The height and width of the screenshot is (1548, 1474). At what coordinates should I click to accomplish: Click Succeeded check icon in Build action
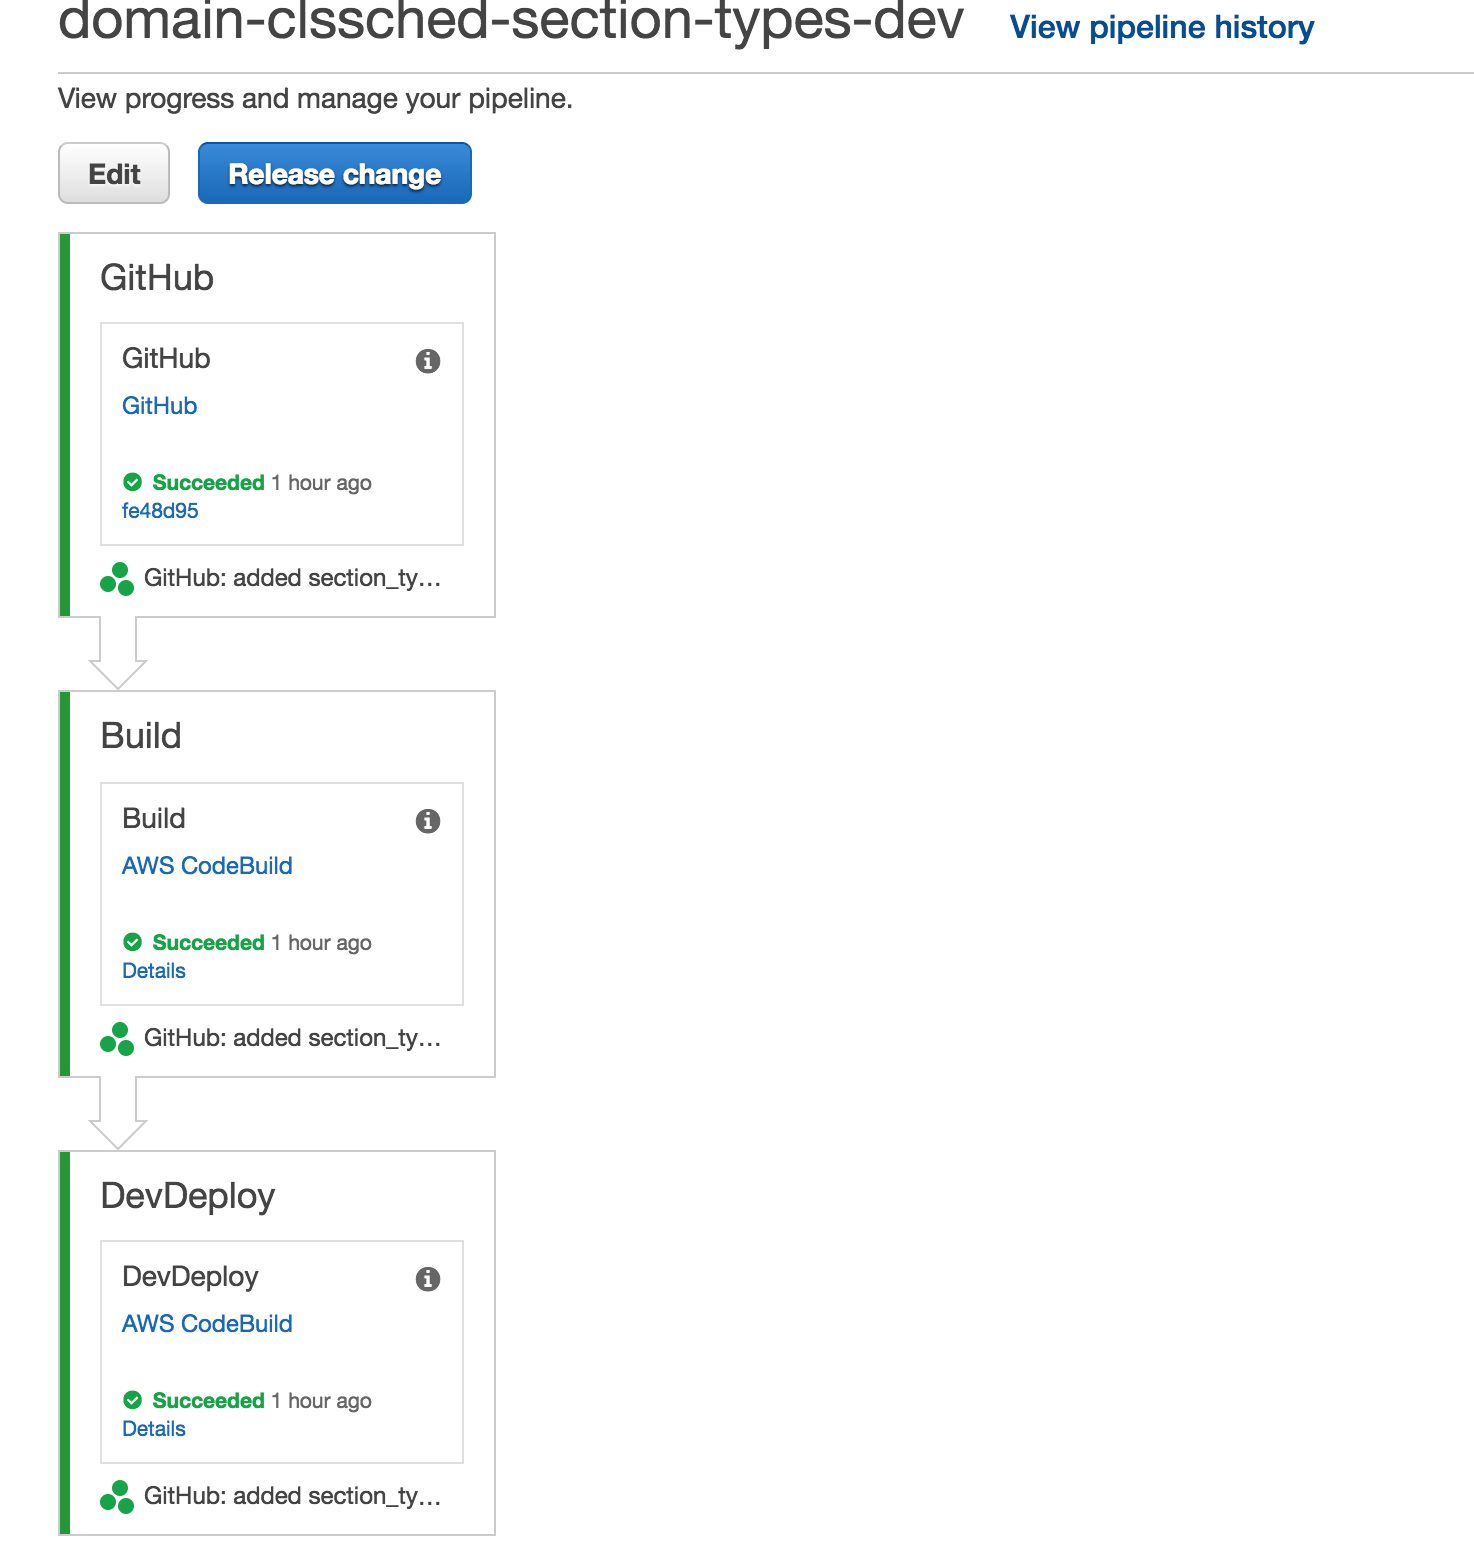tap(132, 942)
